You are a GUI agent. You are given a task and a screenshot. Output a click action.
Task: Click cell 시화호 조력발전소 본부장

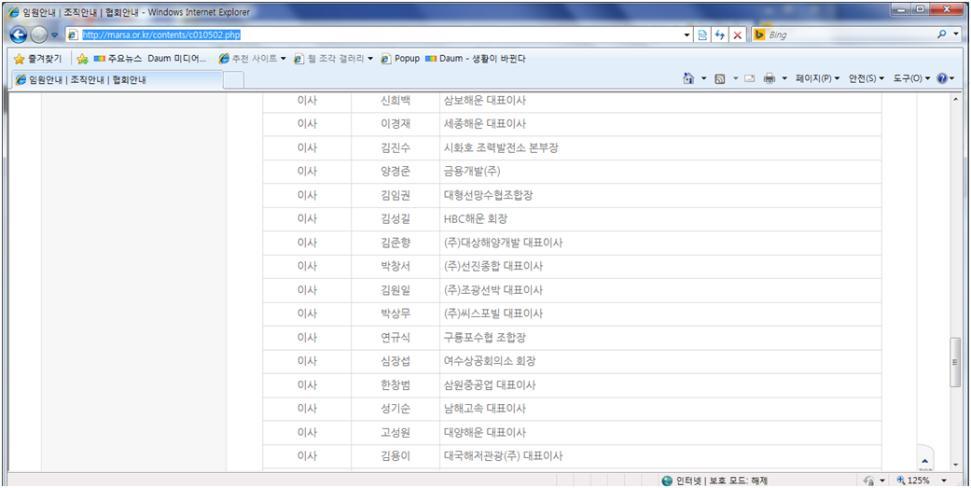point(660,148)
